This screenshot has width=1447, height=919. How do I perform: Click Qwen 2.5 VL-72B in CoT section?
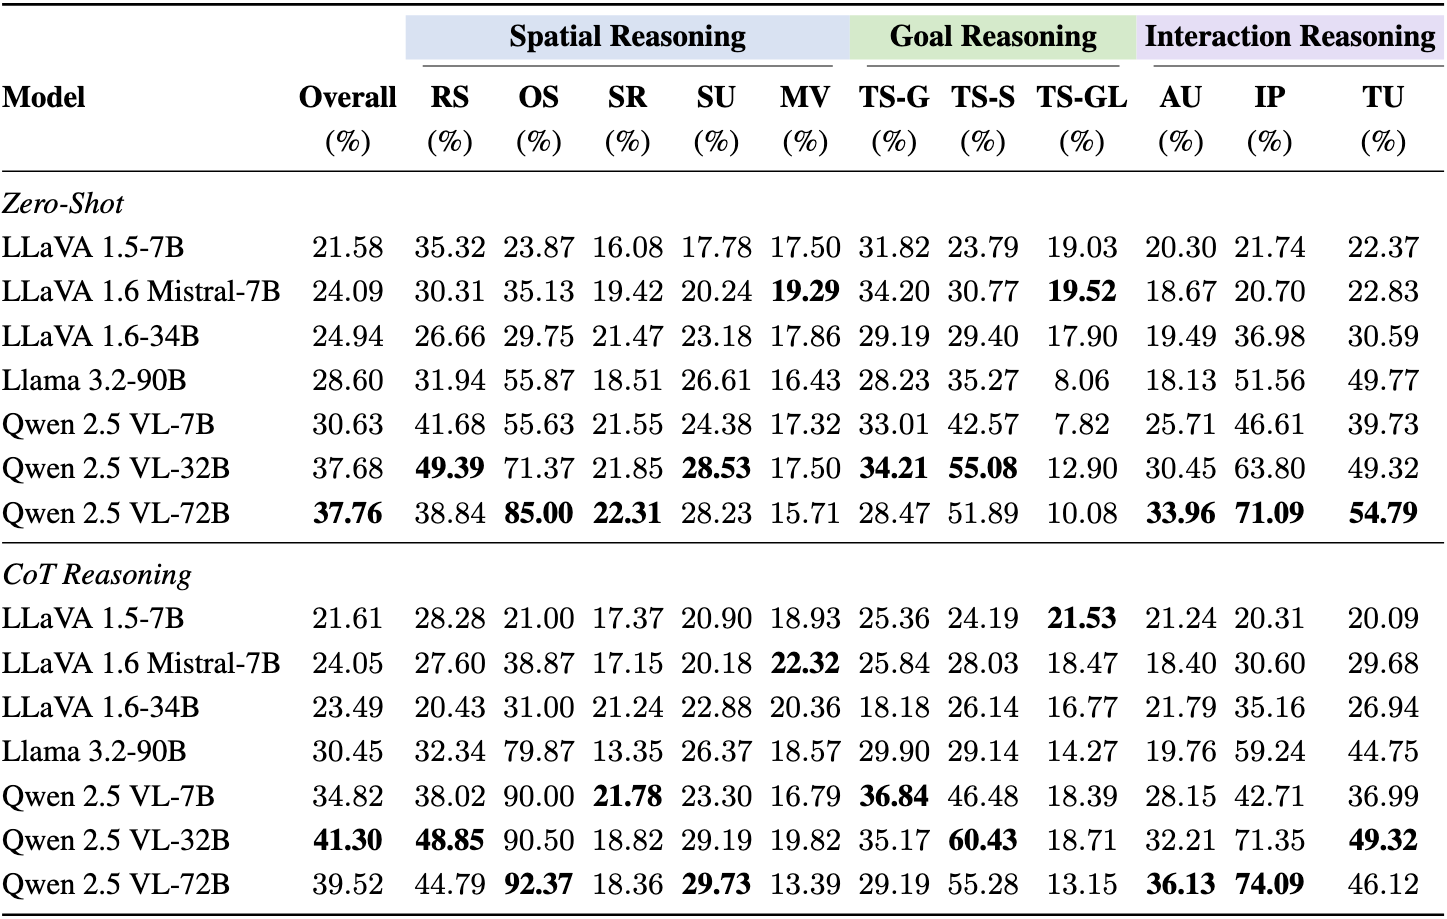pyautogui.click(x=116, y=884)
